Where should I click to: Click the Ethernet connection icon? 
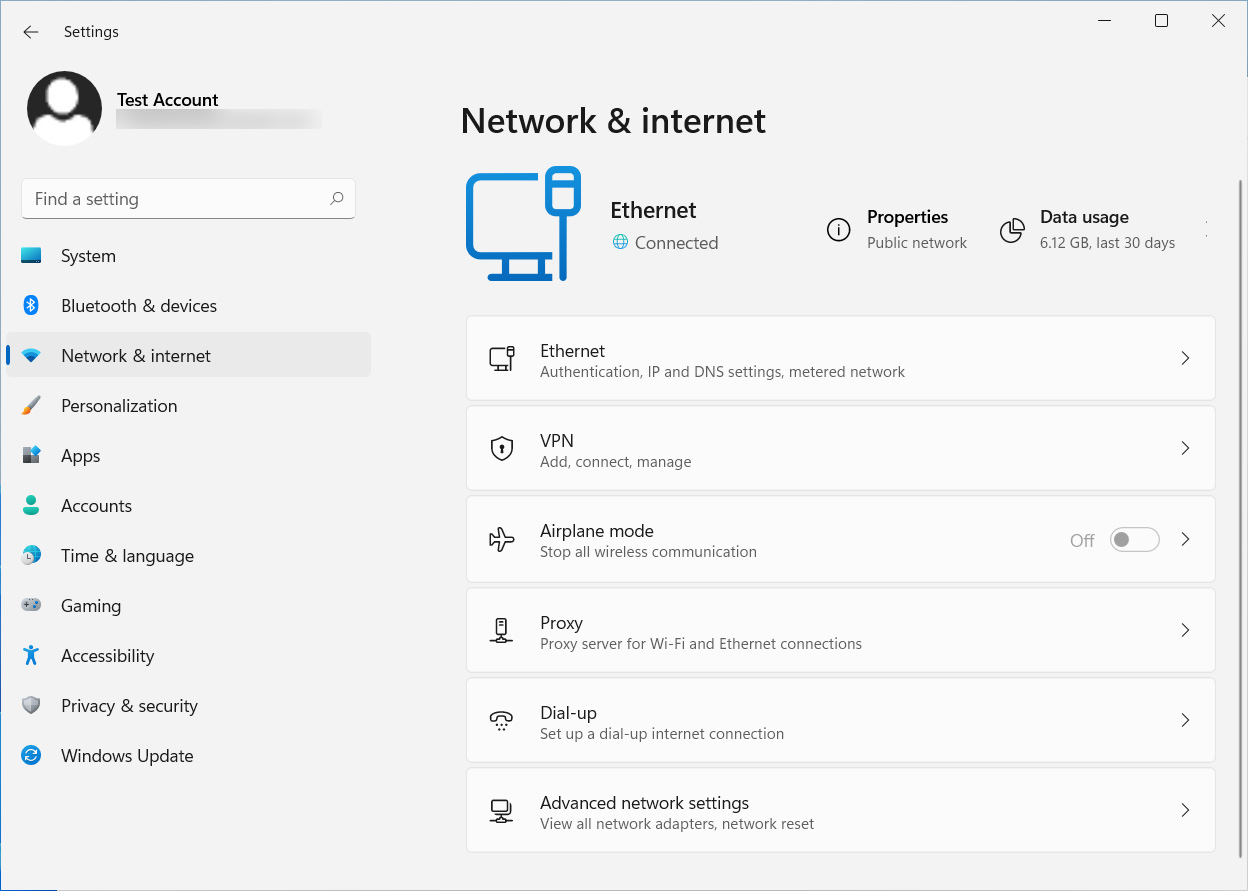(x=522, y=222)
